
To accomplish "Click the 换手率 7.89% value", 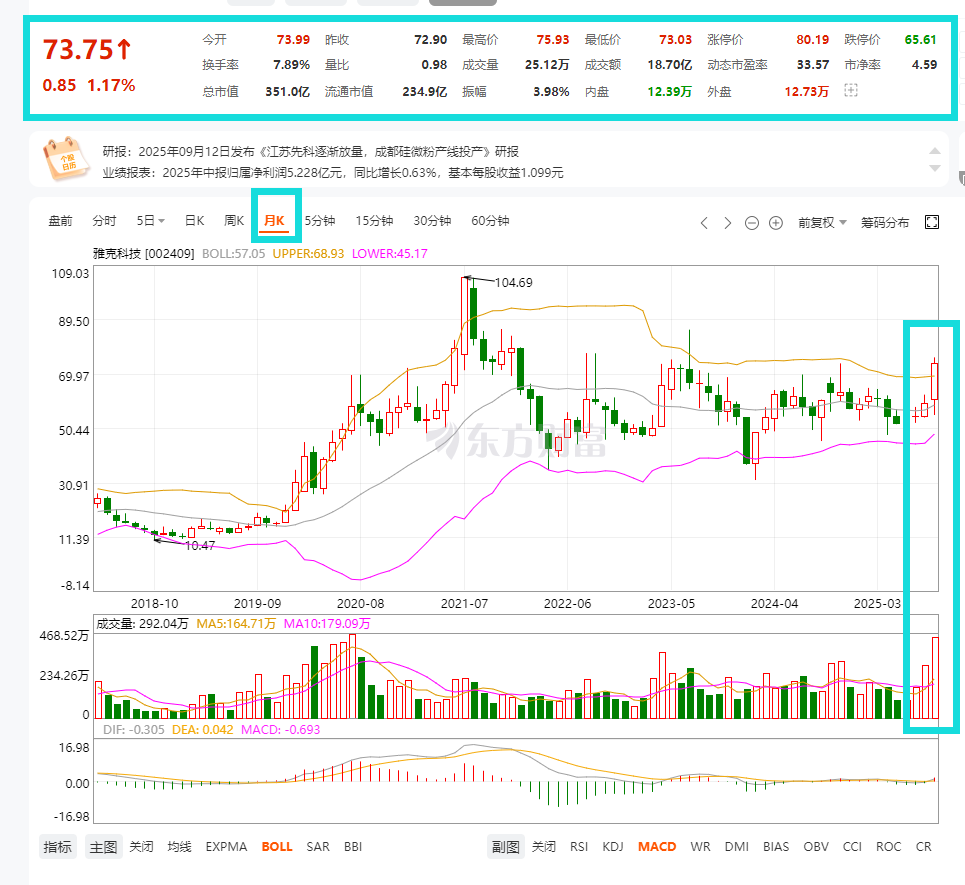I will coord(291,65).
